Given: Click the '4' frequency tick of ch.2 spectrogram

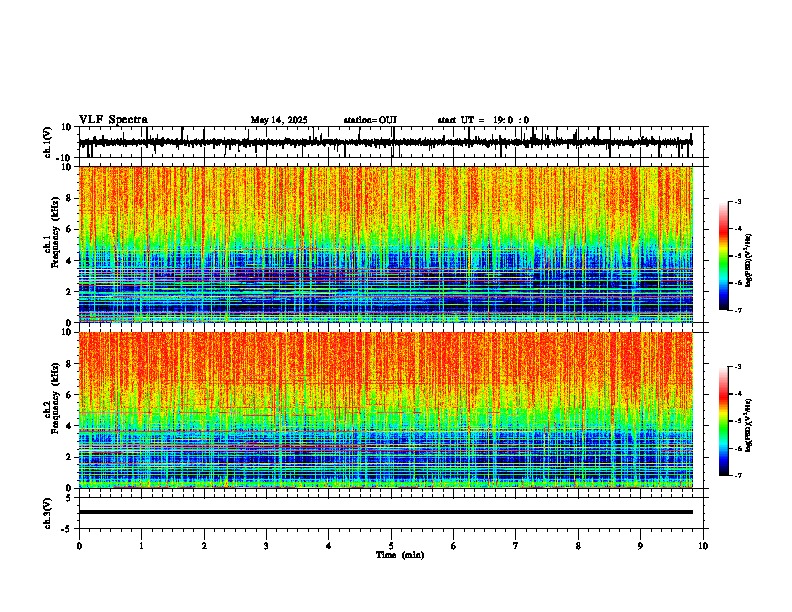Looking at the screenshot, I should [69, 426].
